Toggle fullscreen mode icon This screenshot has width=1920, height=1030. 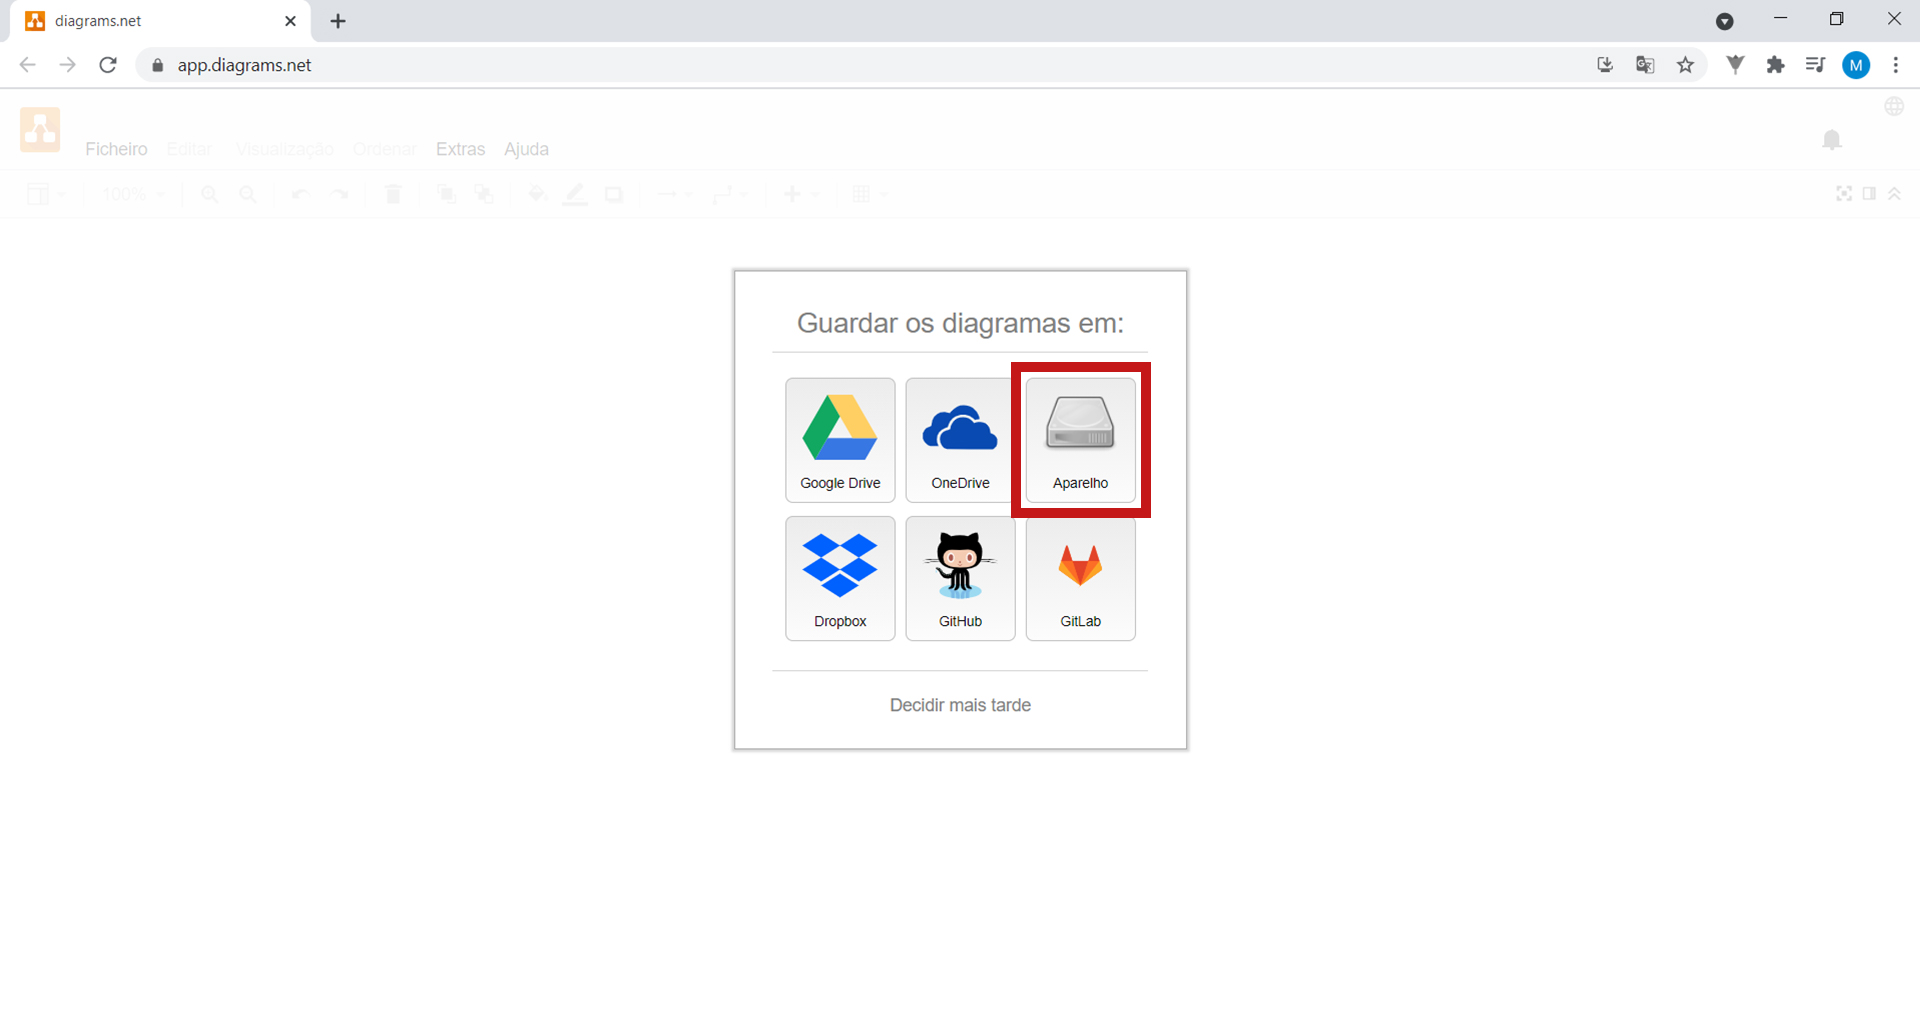pos(1844,193)
